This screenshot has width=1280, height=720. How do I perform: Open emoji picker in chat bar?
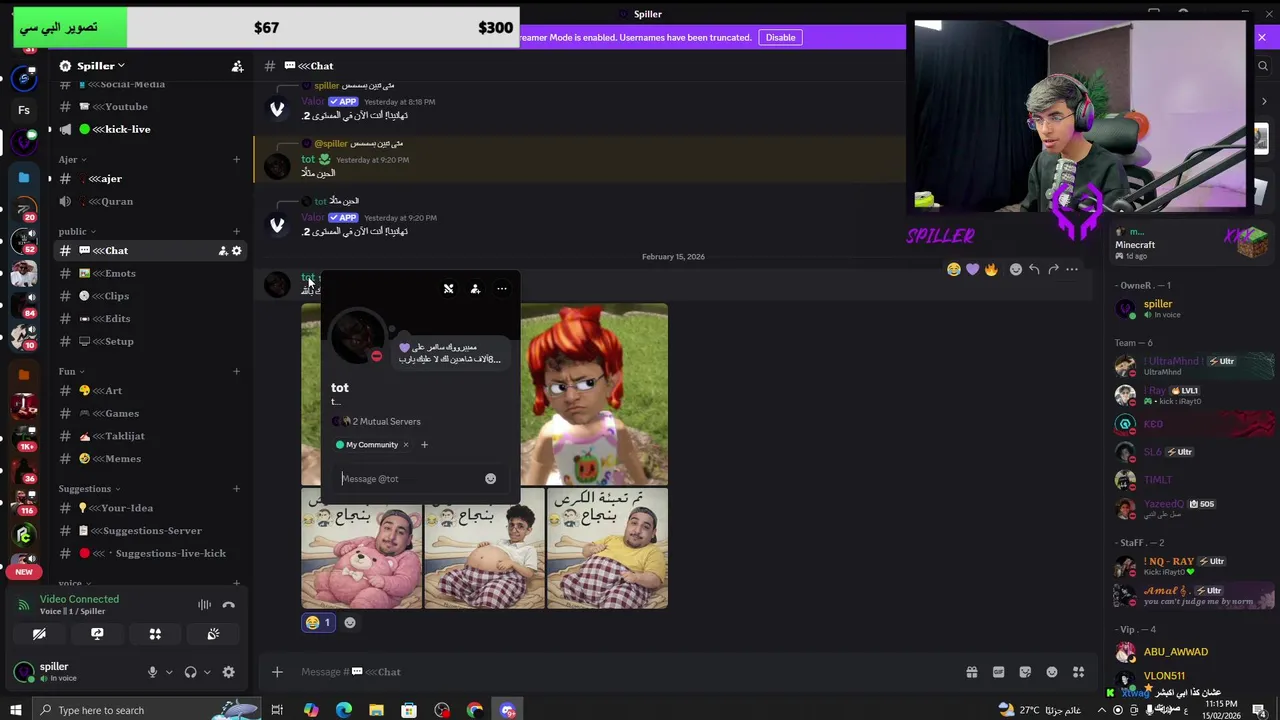click(x=1052, y=672)
